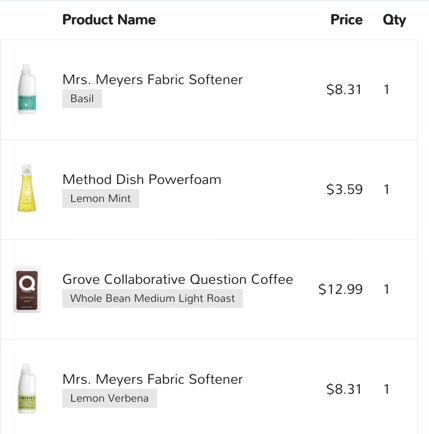Screen dimensions: 429x434
Task: Click the quantity of Basil fabric softener
Action: (x=386, y=89)
